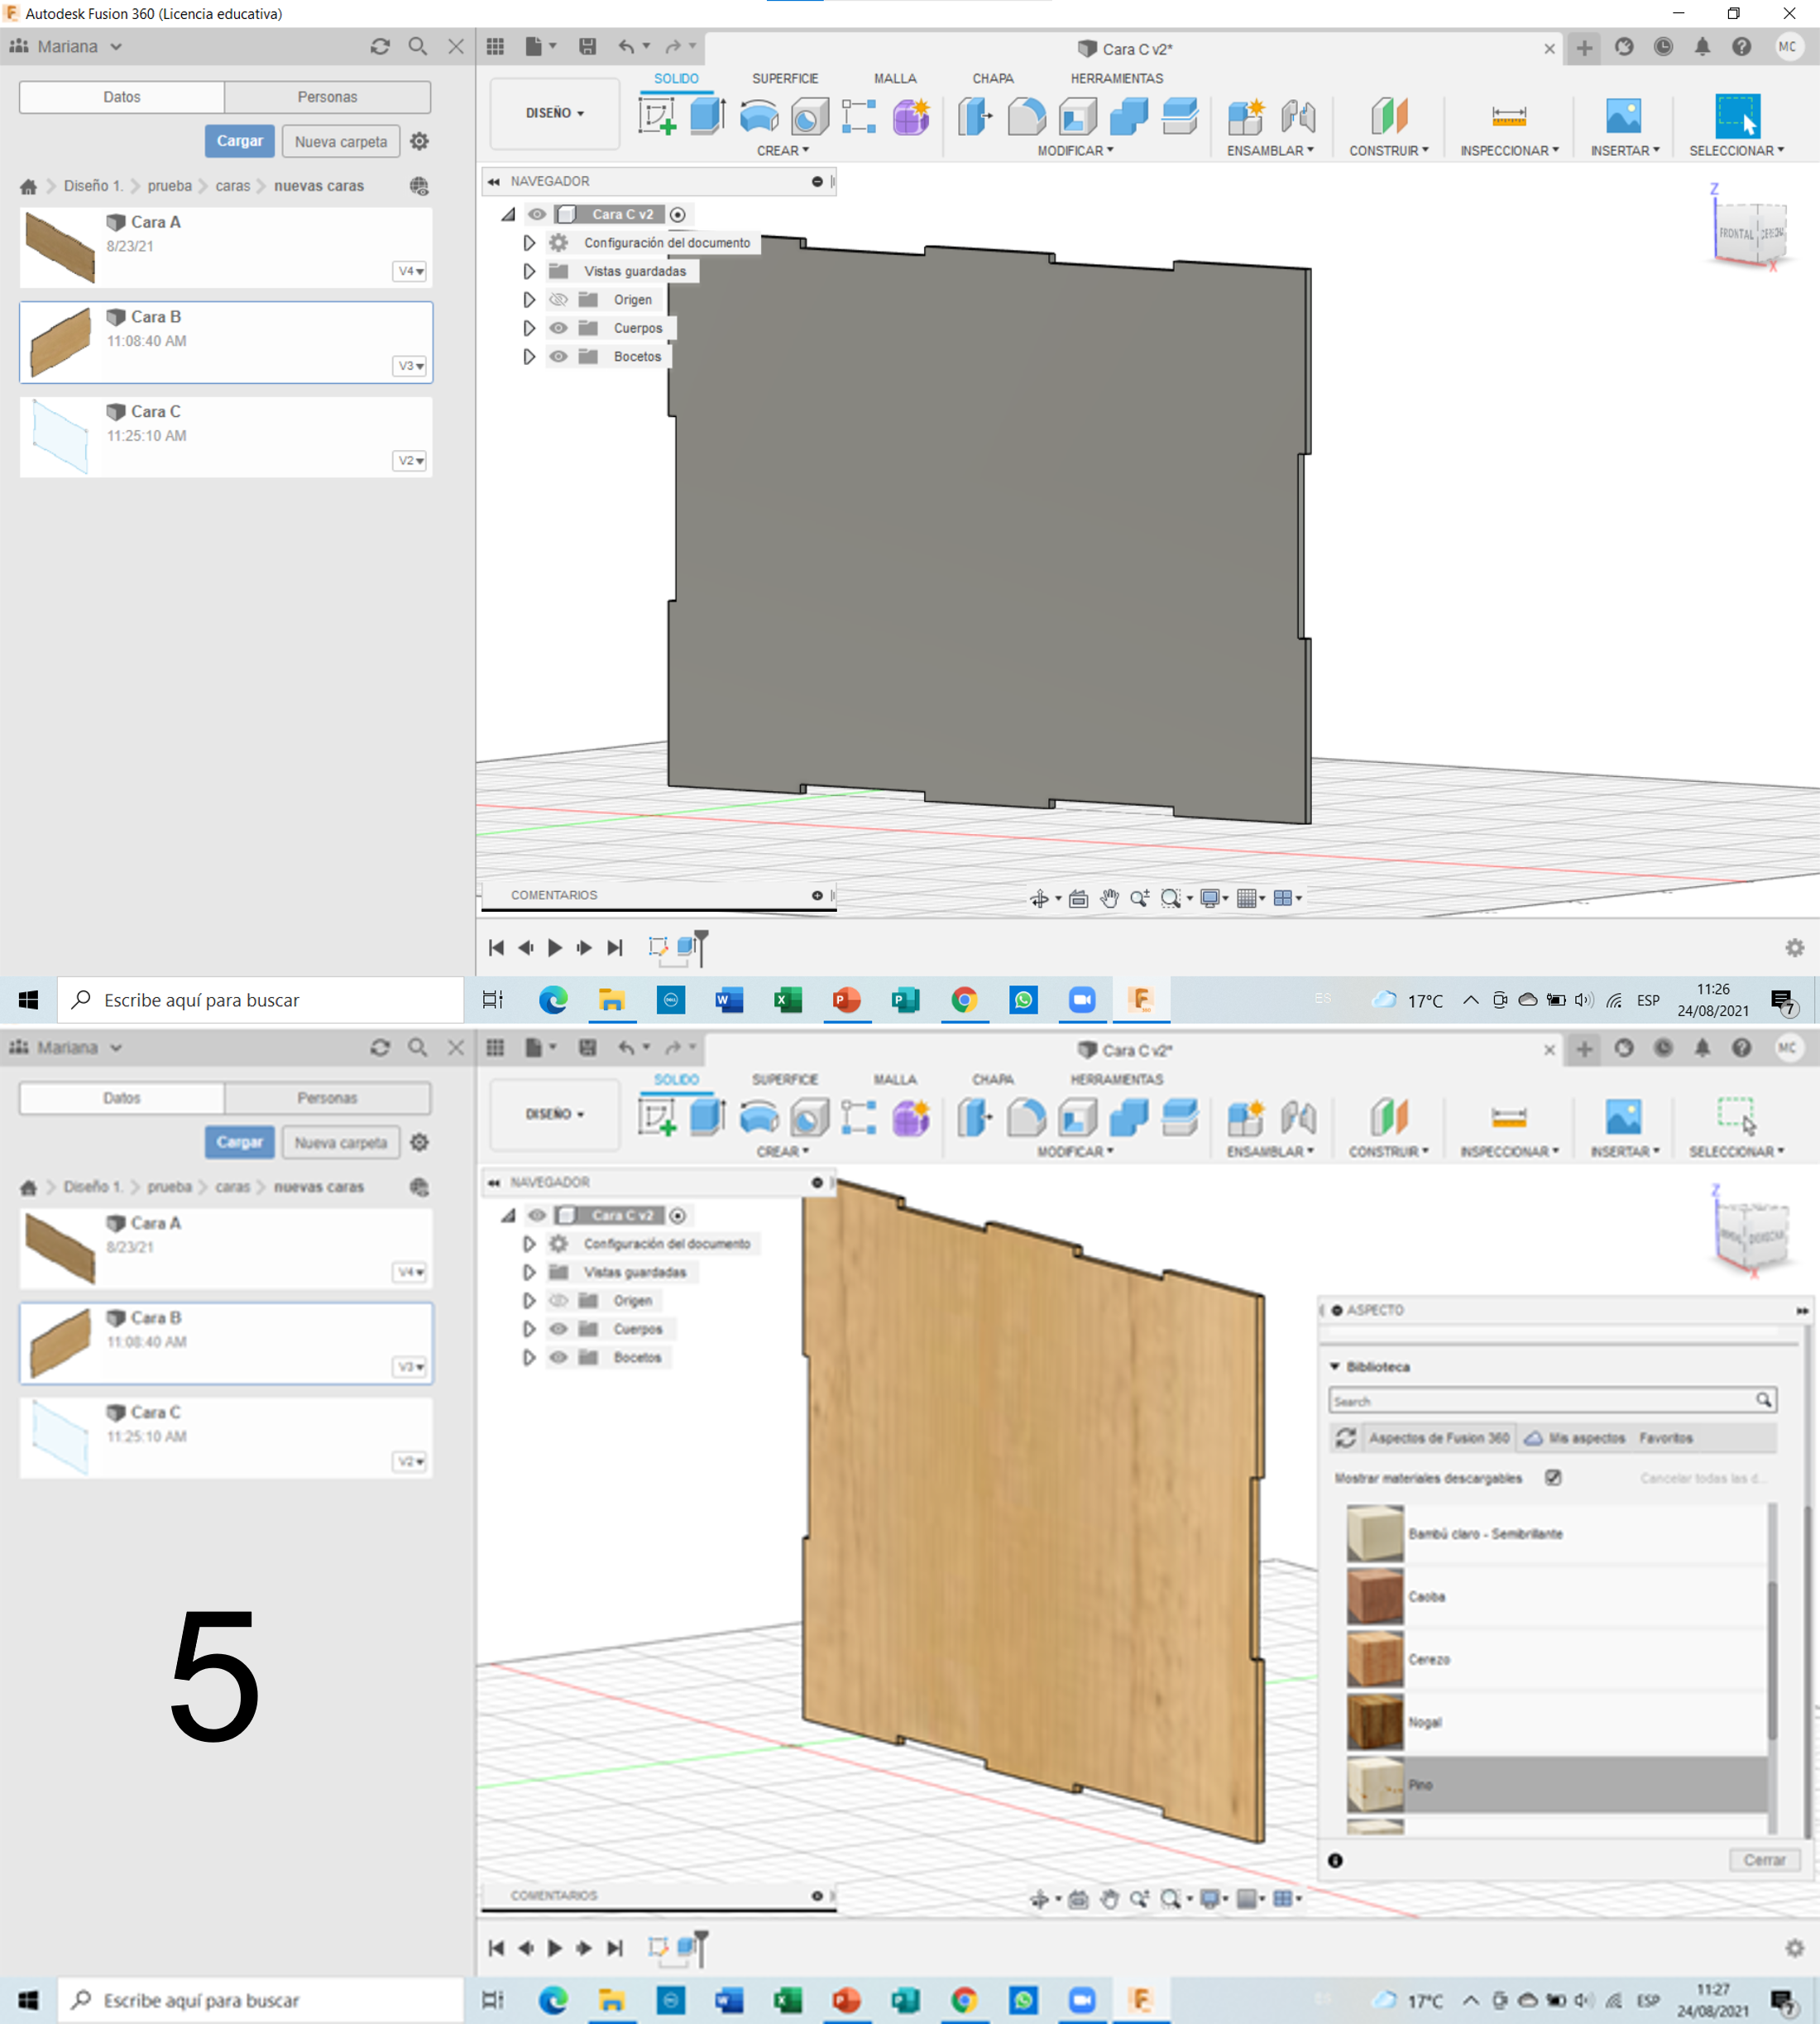Toggle Cuerpos visibility eye in upper navegador

tap(559, 328)
